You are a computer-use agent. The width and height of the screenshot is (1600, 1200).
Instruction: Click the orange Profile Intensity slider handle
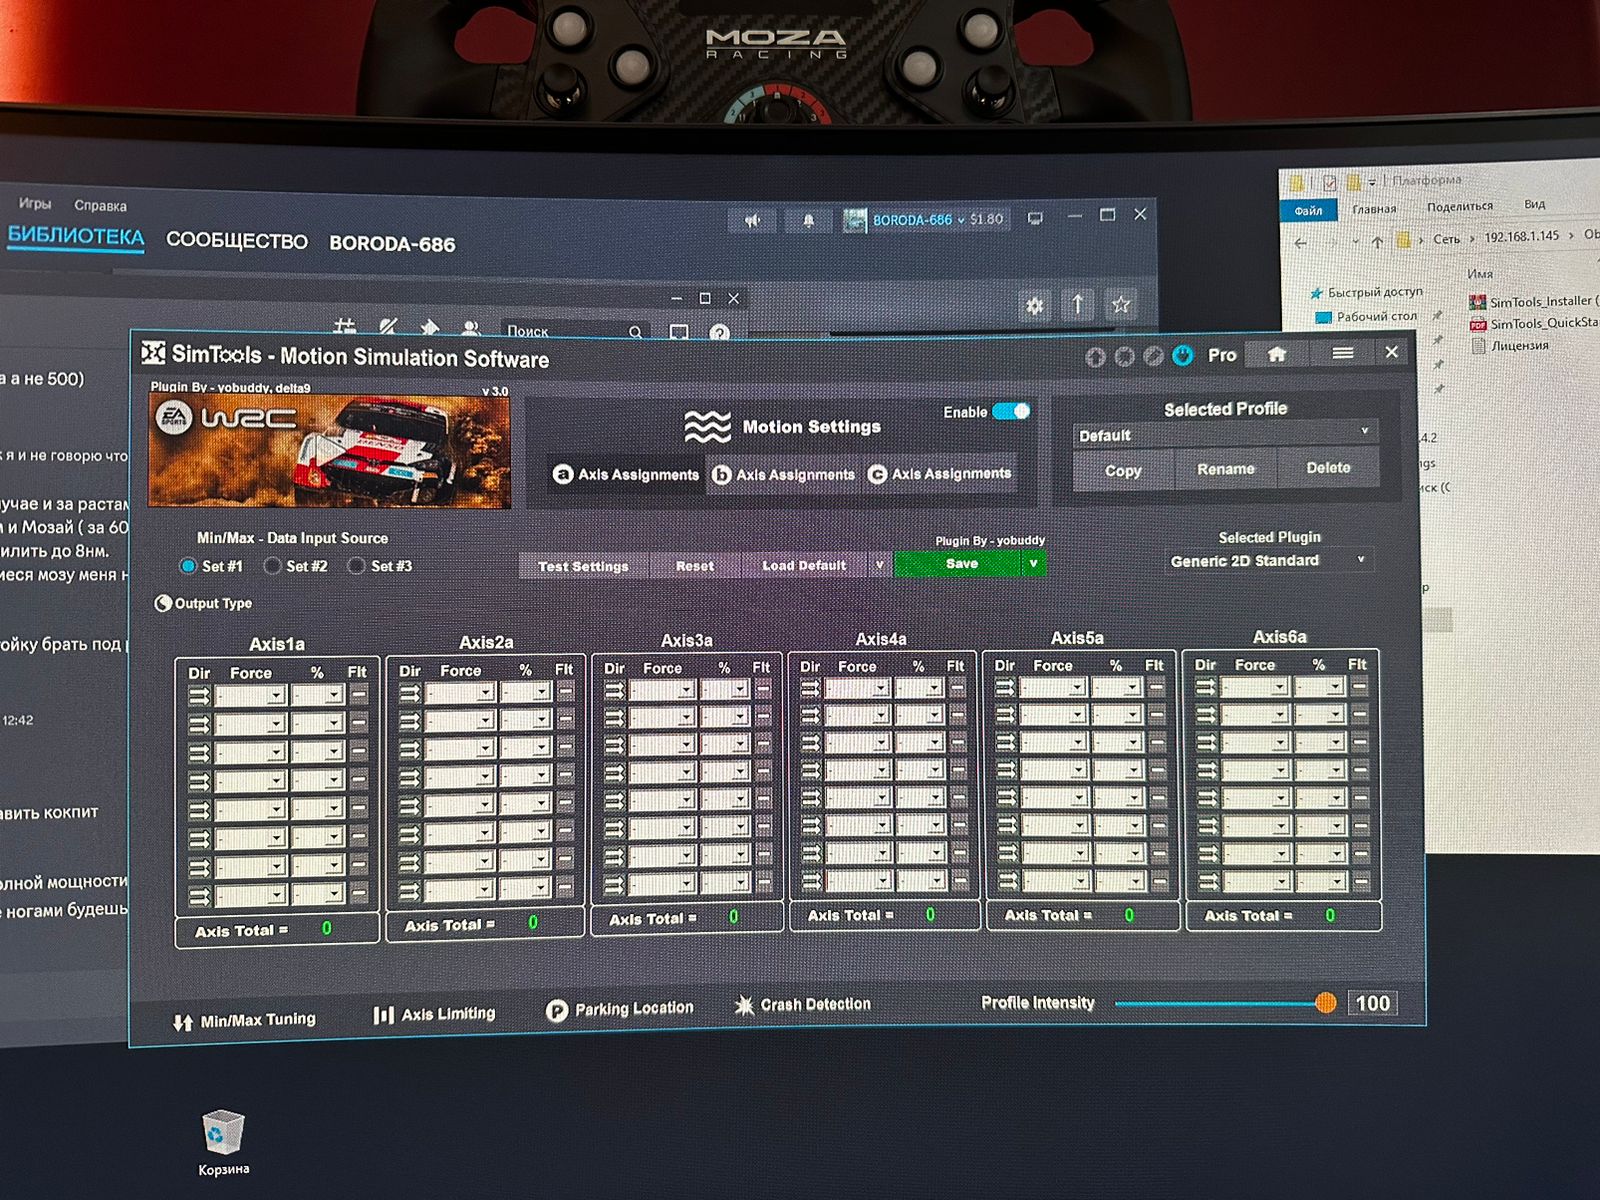point(1325,1003)
